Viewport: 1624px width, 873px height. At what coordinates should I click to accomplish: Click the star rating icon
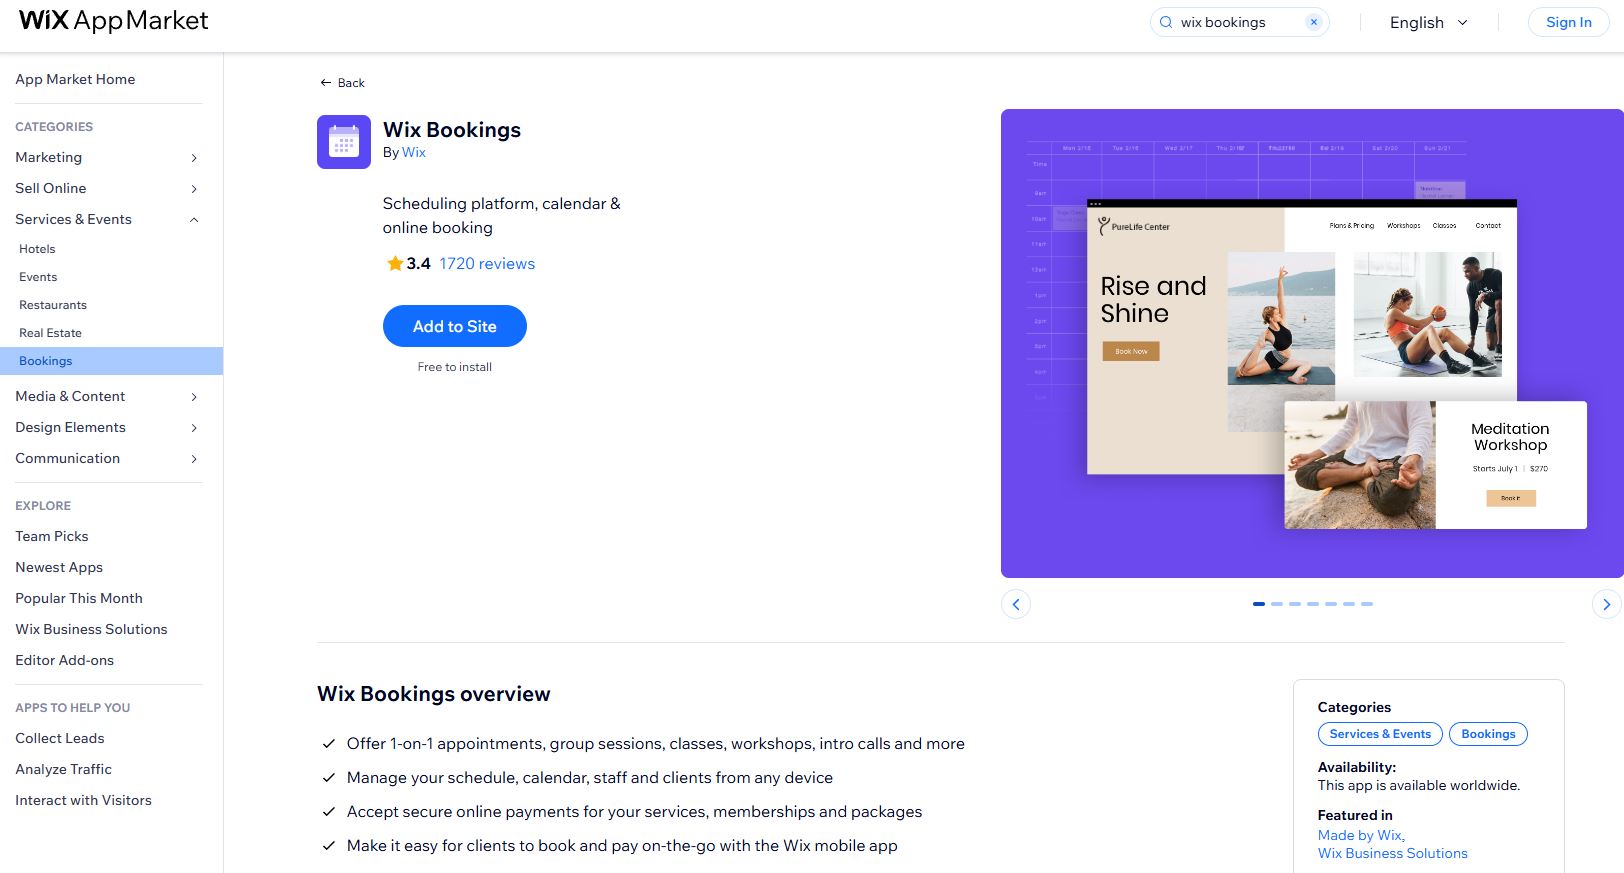(x=395, y=263)
